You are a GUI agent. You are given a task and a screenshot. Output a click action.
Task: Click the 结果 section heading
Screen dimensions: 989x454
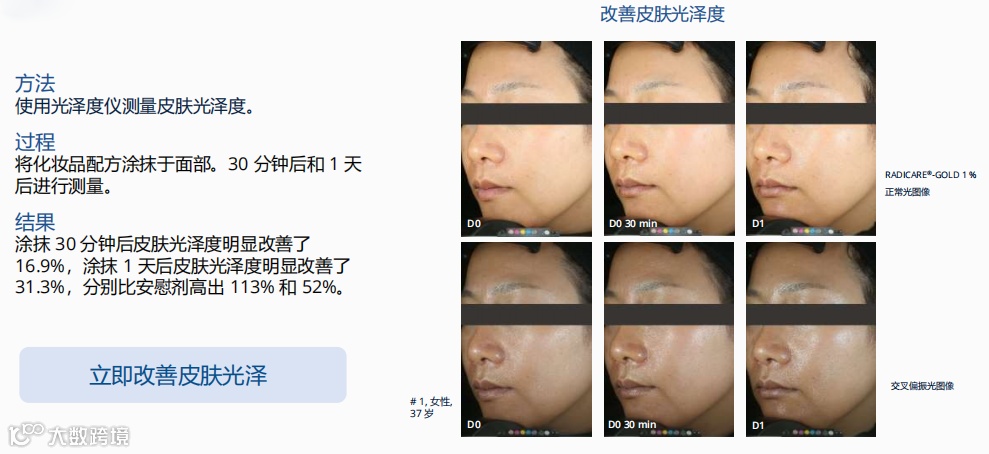click(35, 222)
